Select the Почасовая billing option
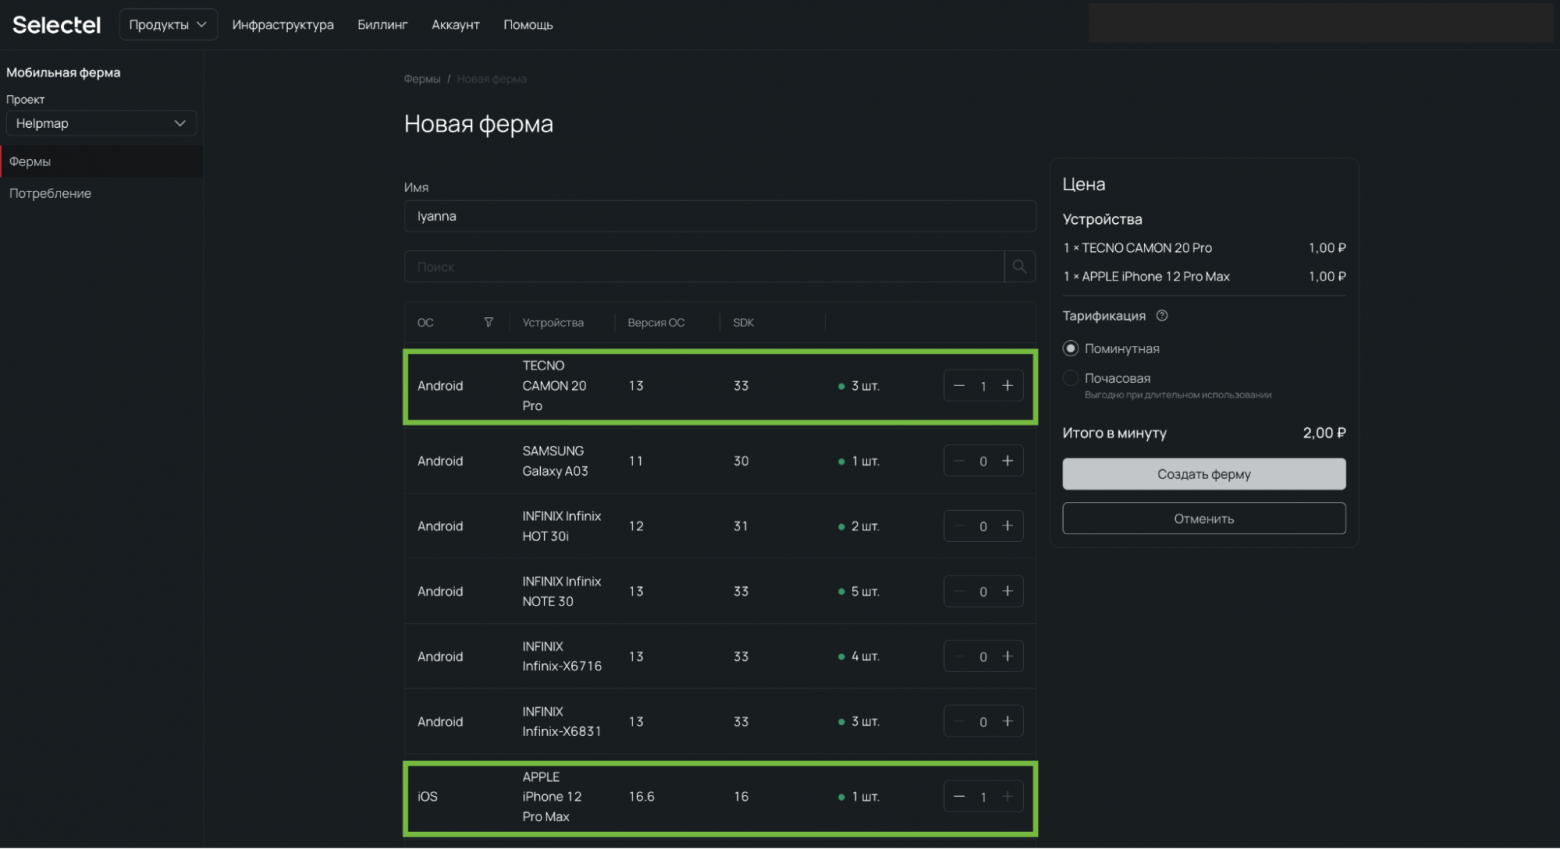This screenshot has height=849, width=1560. pos(1071,378)
